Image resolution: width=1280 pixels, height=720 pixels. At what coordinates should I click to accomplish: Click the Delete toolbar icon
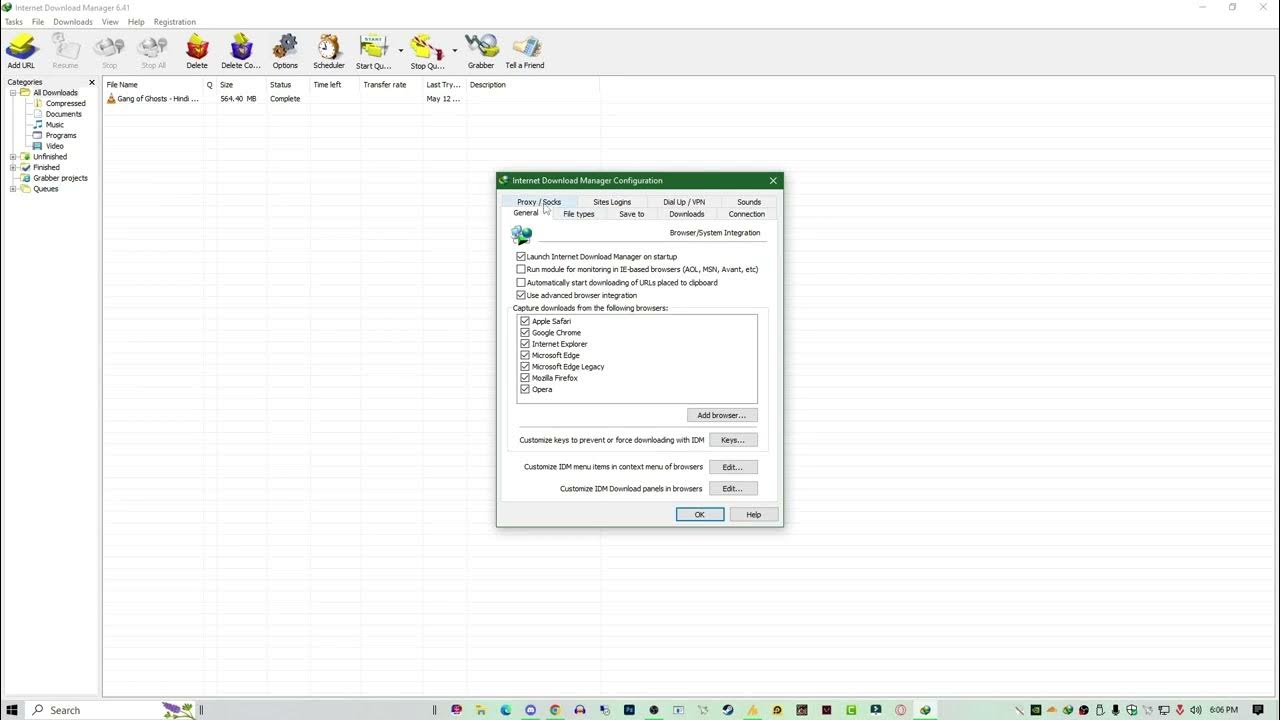[x=197, y=52]
